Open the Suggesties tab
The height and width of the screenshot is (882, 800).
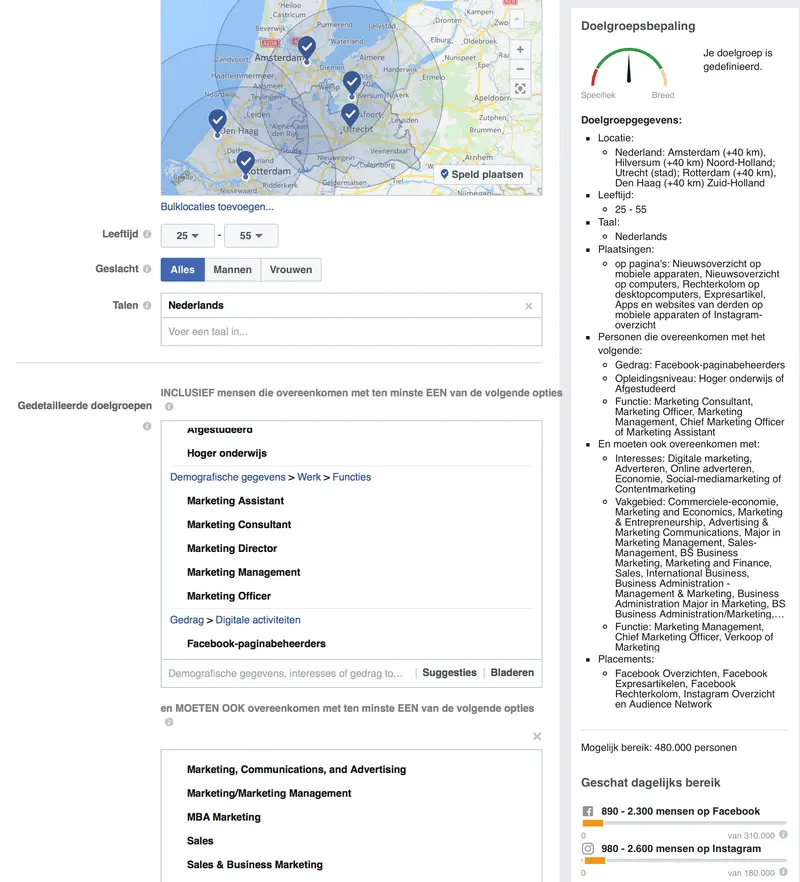point(449,673)
